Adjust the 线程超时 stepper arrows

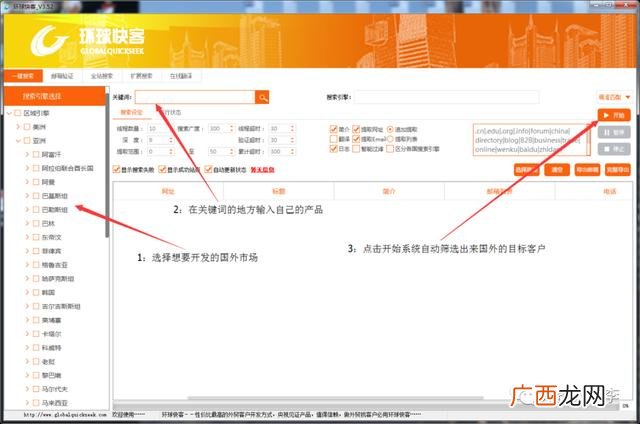292,129
